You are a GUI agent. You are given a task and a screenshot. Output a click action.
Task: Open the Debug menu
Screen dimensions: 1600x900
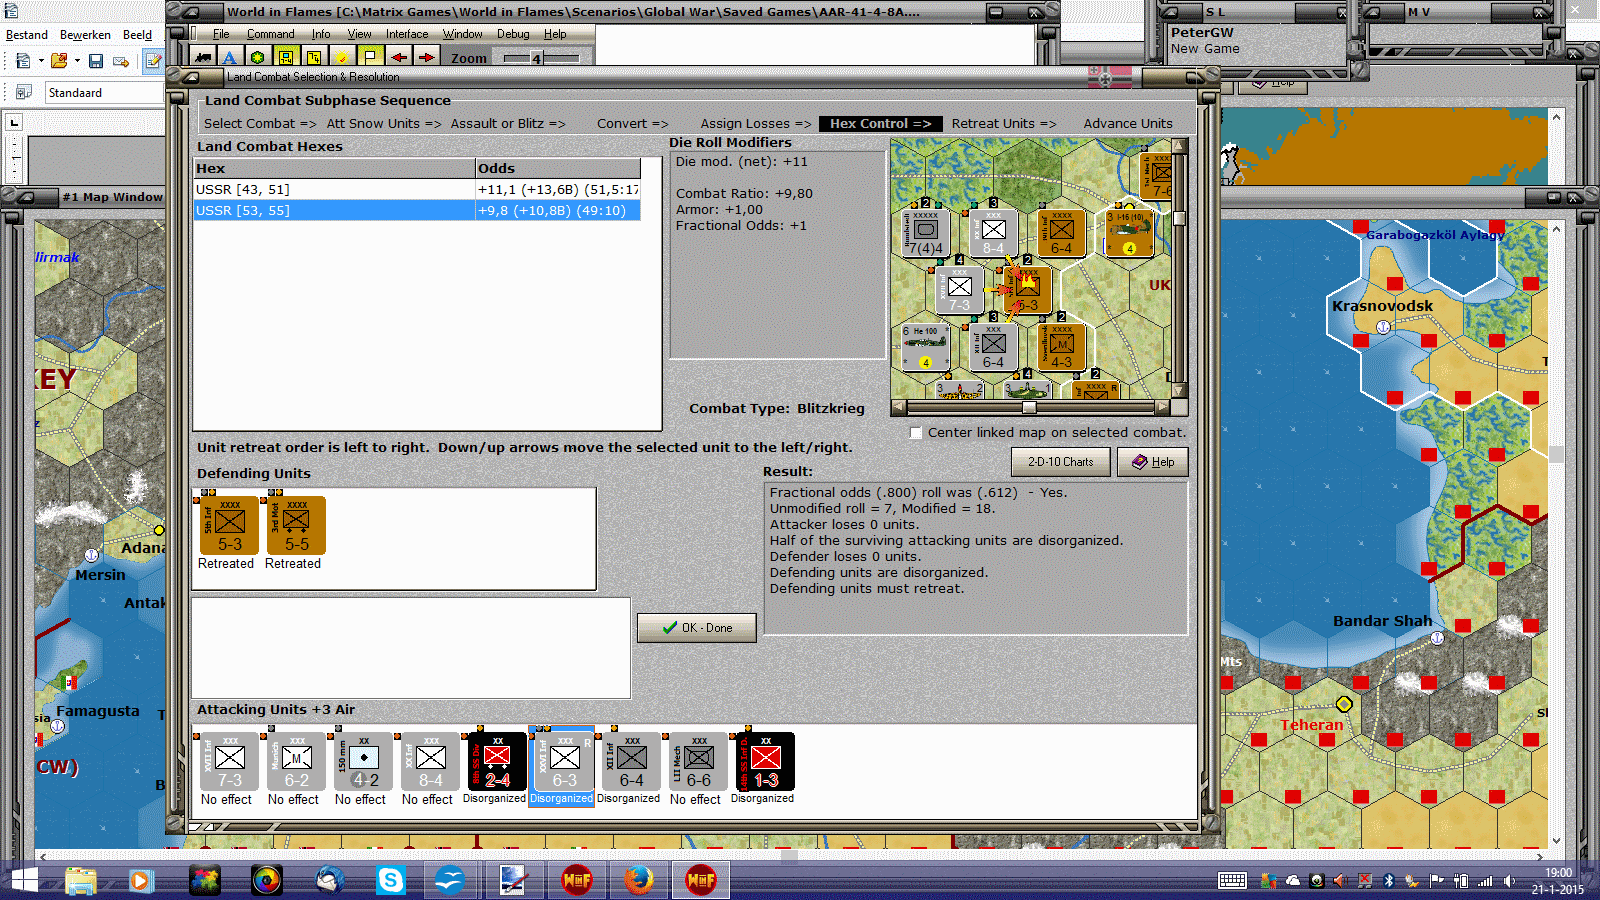click(x=513, y=34)
